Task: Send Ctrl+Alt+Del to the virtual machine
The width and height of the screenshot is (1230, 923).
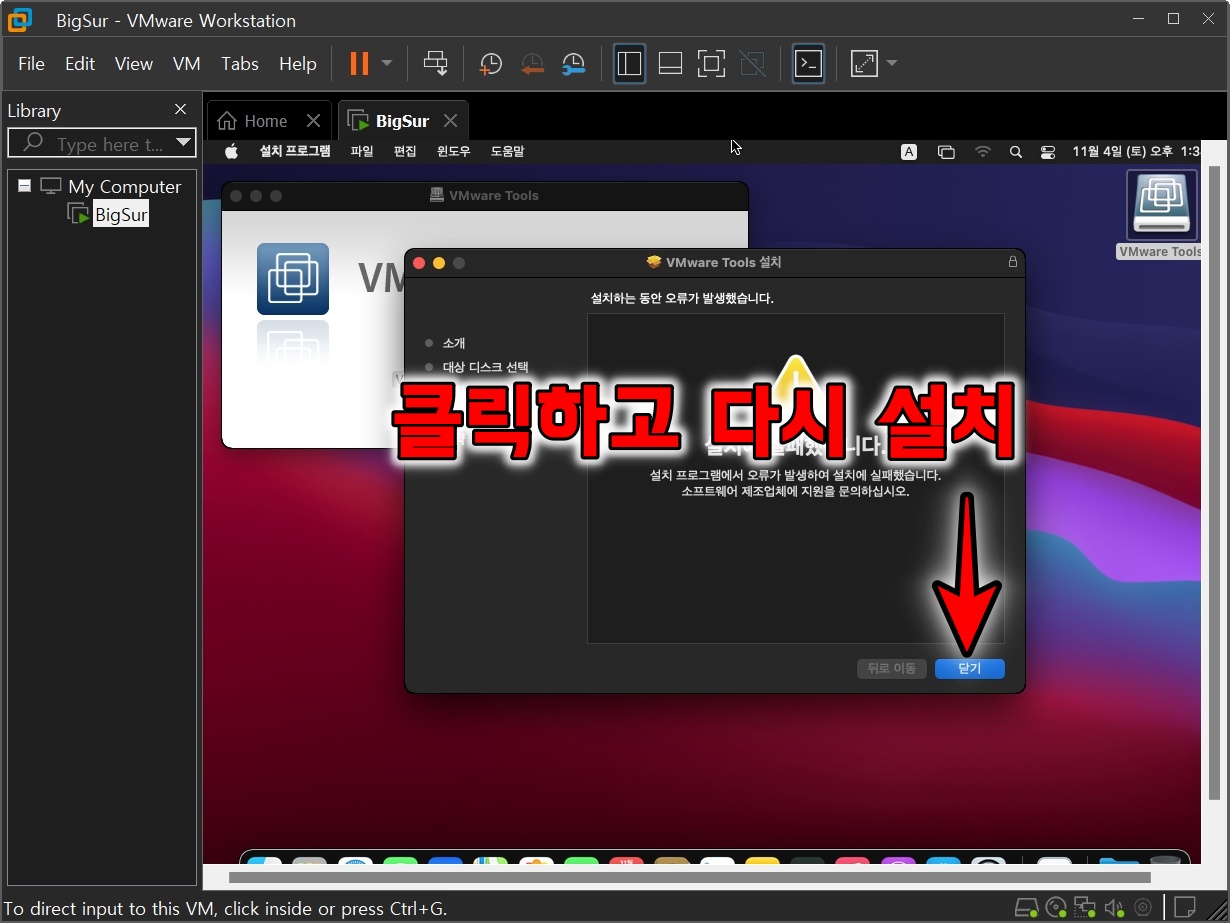Action: pos(436,64)
